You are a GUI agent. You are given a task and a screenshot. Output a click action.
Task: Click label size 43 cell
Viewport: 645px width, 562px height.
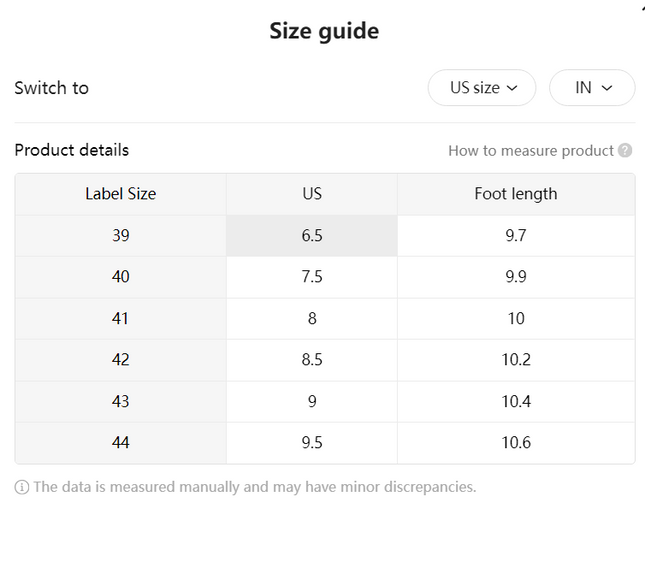121,402
